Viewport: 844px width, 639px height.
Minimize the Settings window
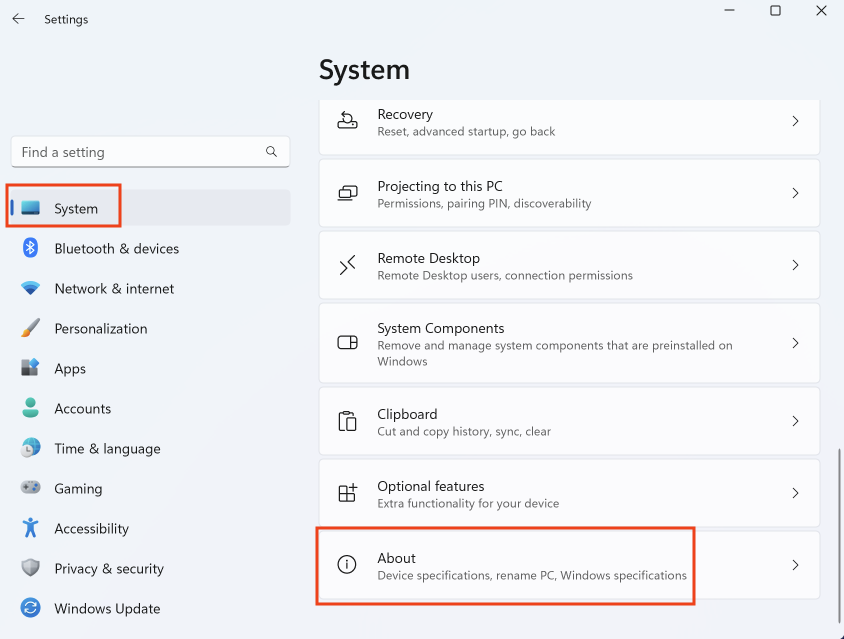click(x=729, y=10)
